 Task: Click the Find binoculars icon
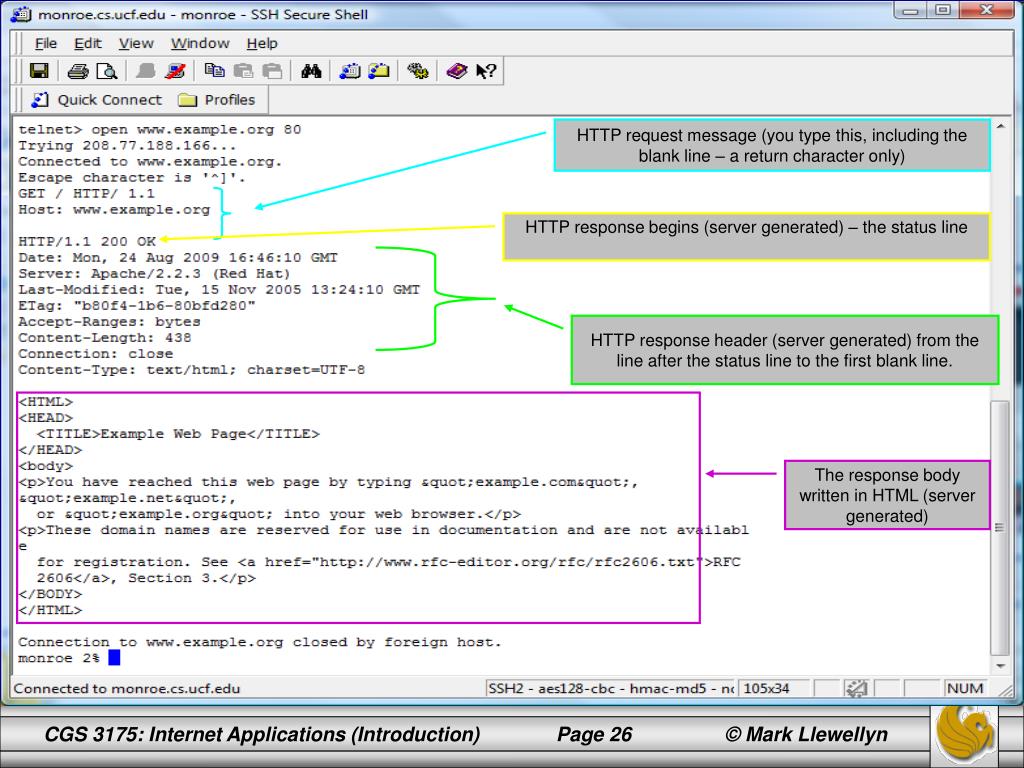(311, 71)
